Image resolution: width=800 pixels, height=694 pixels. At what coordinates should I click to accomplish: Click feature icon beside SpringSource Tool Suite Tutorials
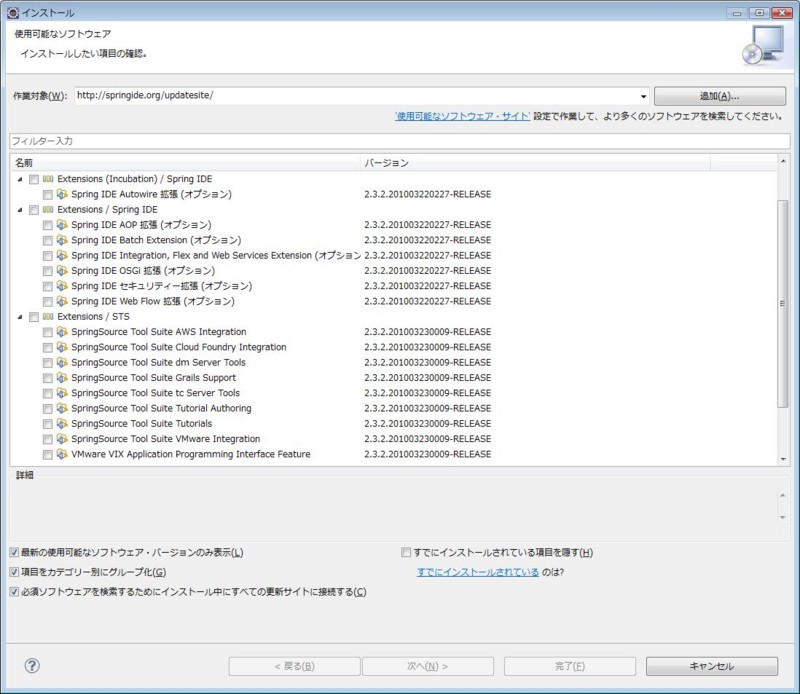(62, 424)
